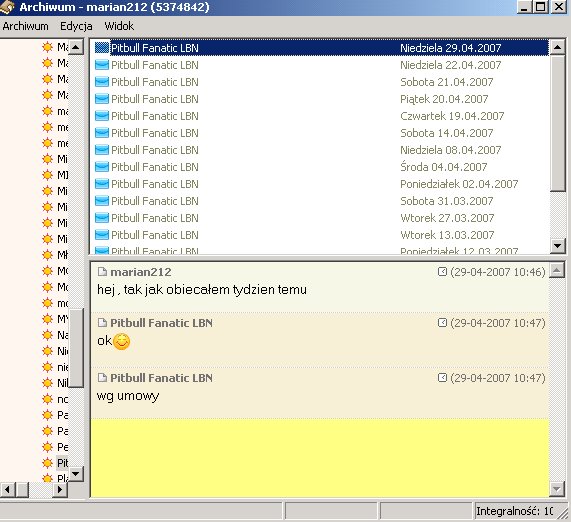This screenshot has height=522, width=571.
Task: Click clock icon beside 10:46 timestamp
Action: (442, 272)
